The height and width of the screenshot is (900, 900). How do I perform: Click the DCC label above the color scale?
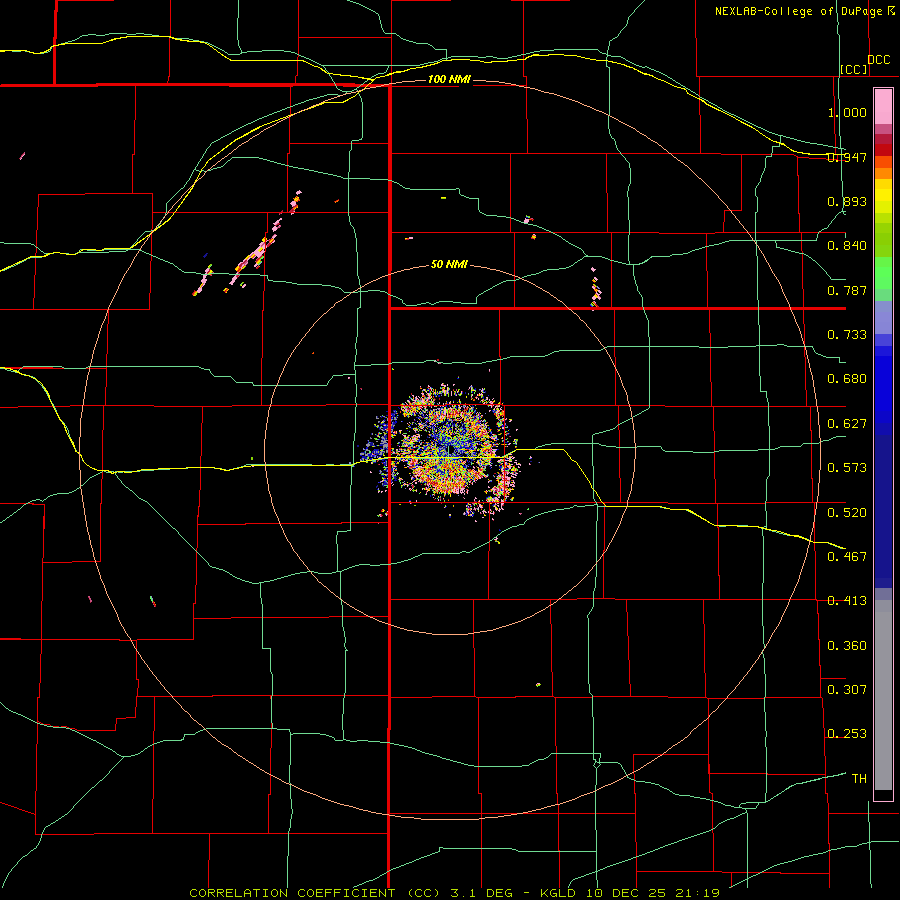point(879,60)
